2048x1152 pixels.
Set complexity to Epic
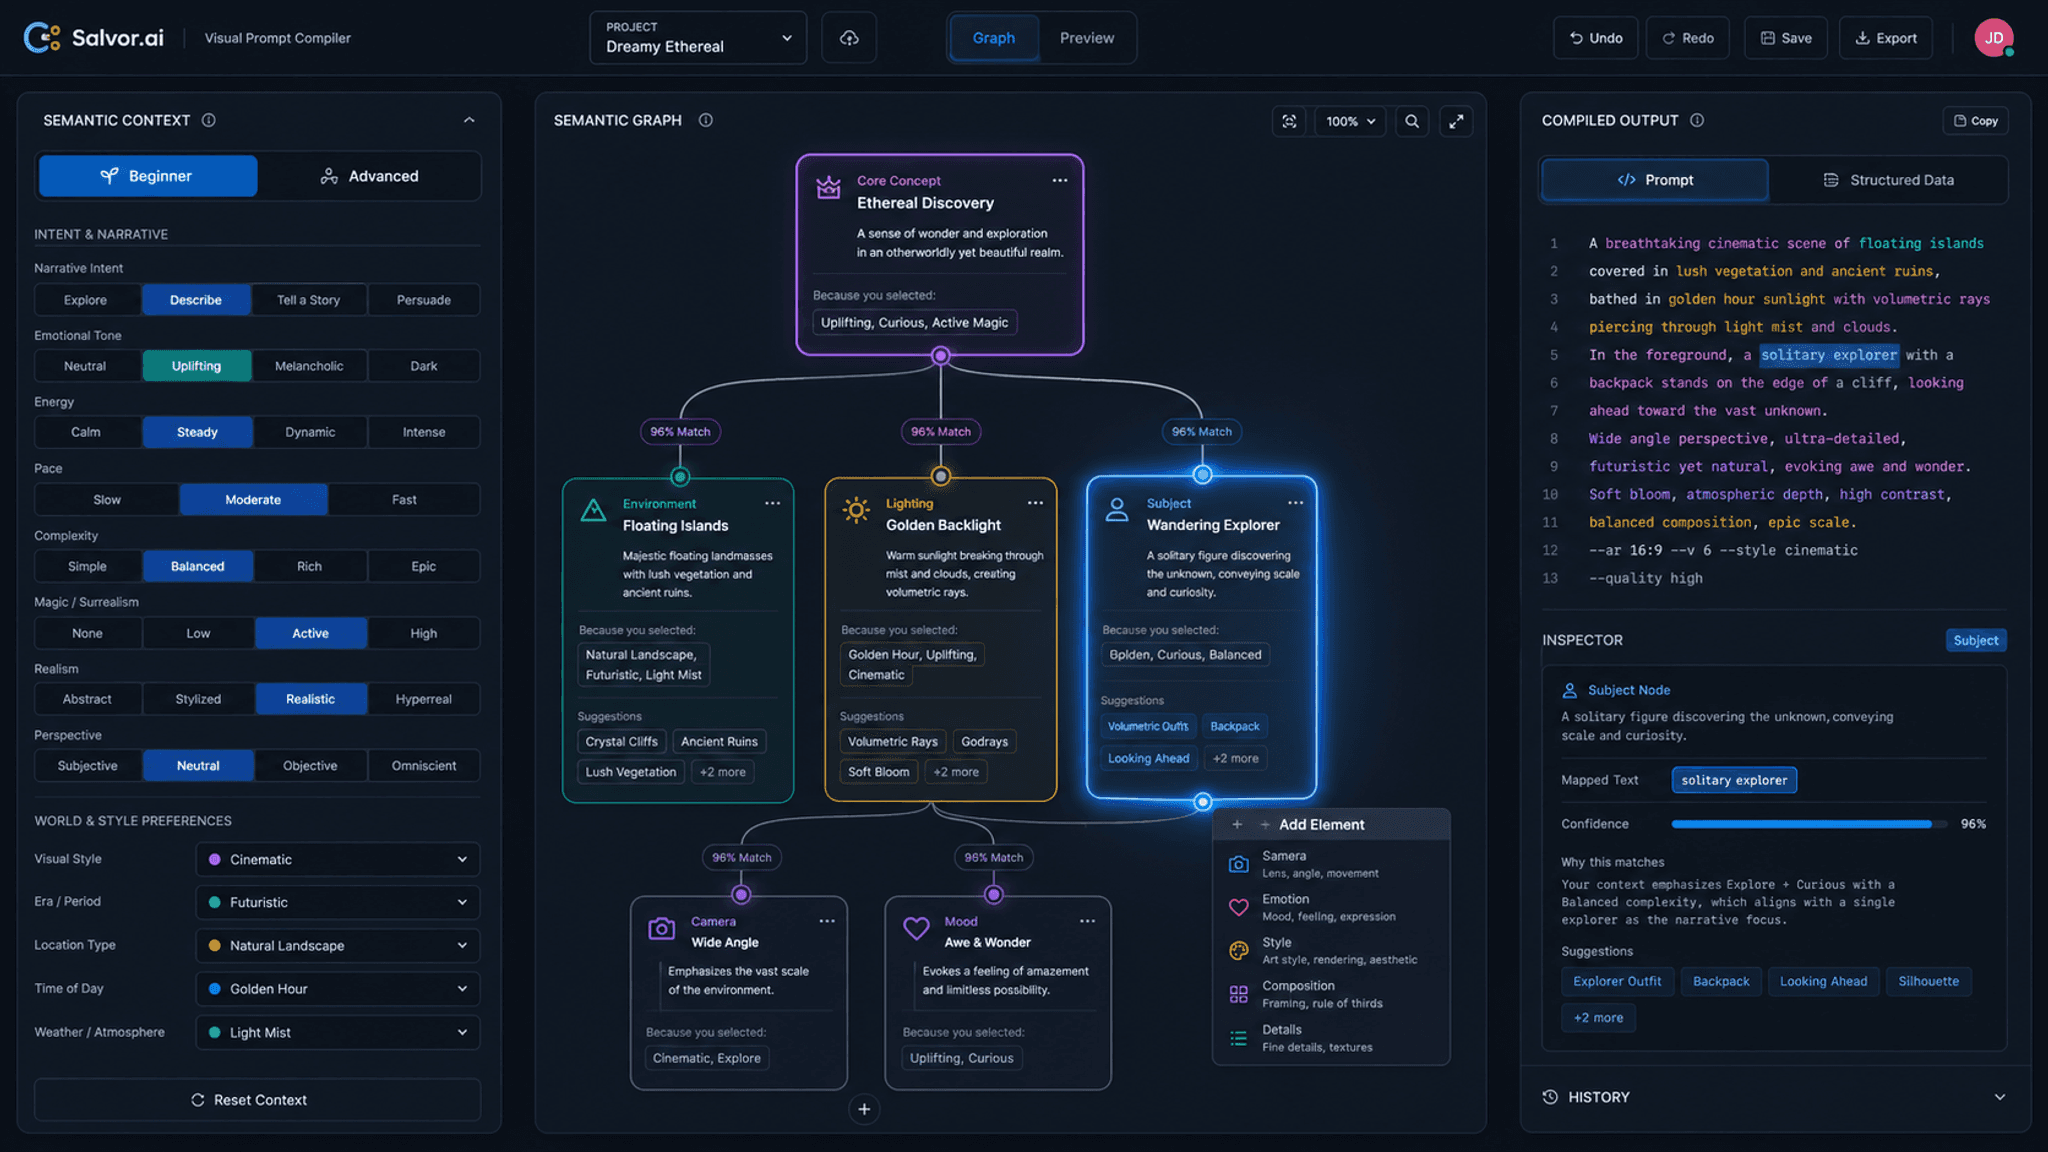coord(424,566)
